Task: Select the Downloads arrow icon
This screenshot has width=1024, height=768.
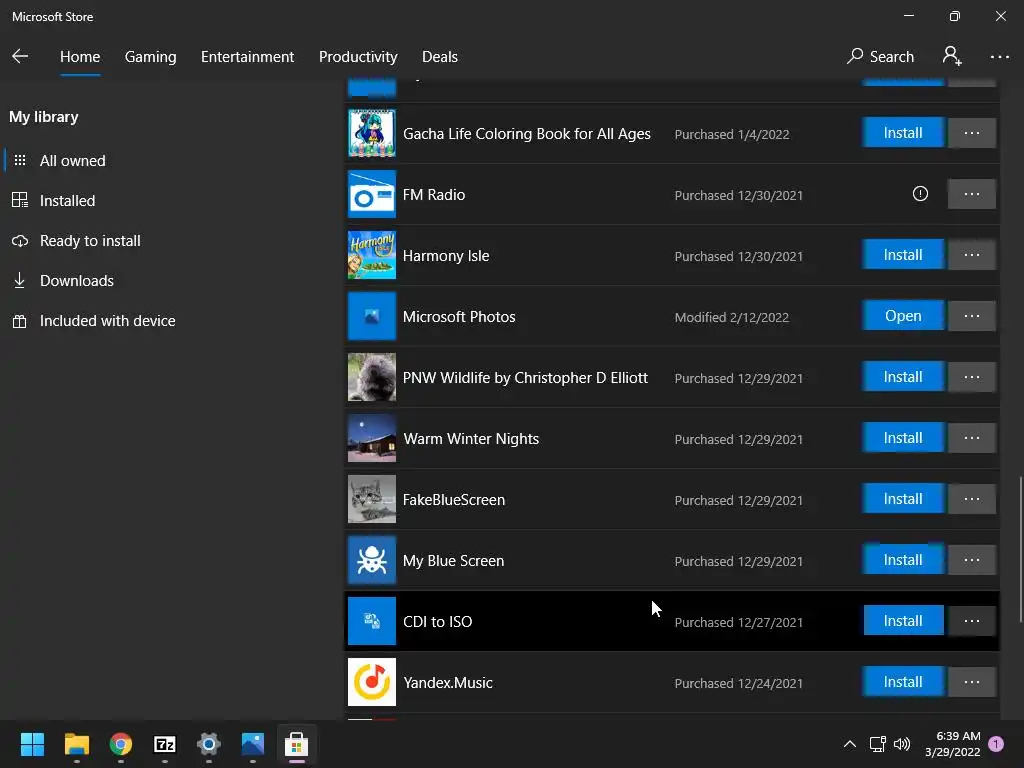Action: (20, 281)
